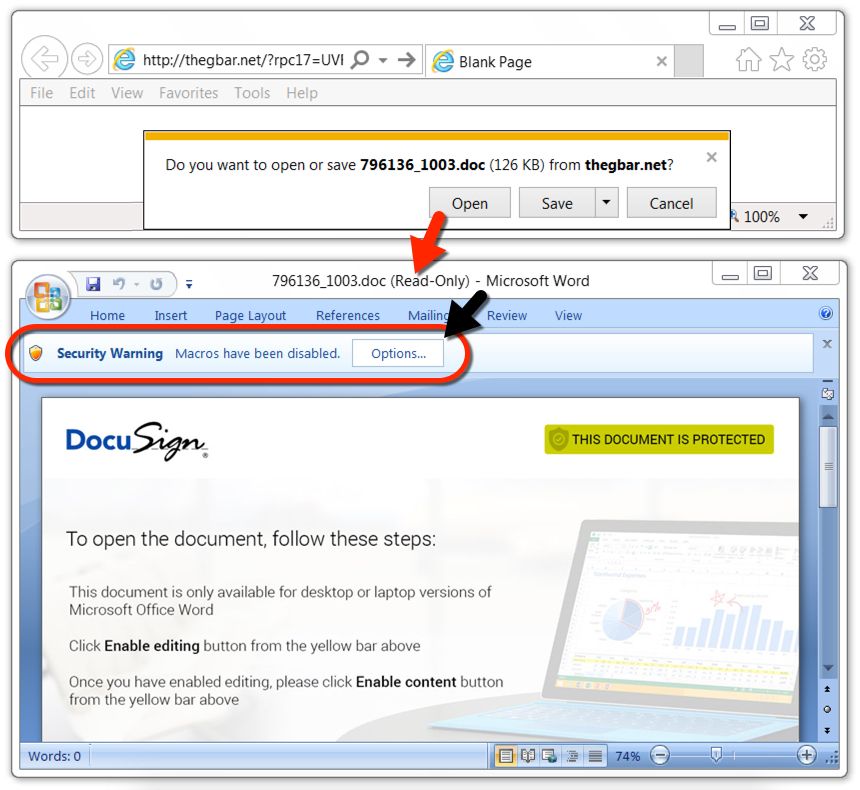Click the 74% zoom level in Word
The image size is (860, 790).
tap(627, 756)
